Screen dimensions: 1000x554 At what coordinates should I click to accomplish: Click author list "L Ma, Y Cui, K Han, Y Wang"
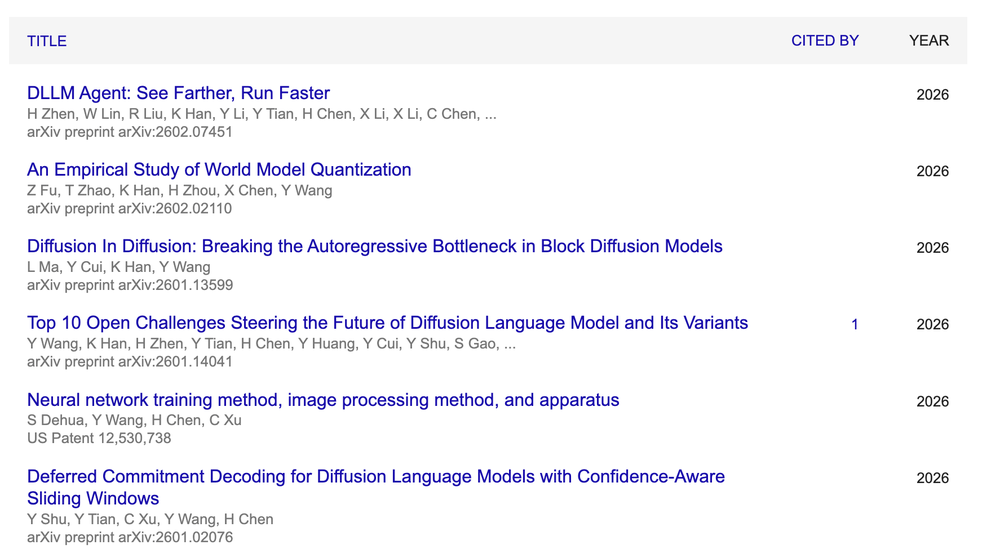click(119, 267)
